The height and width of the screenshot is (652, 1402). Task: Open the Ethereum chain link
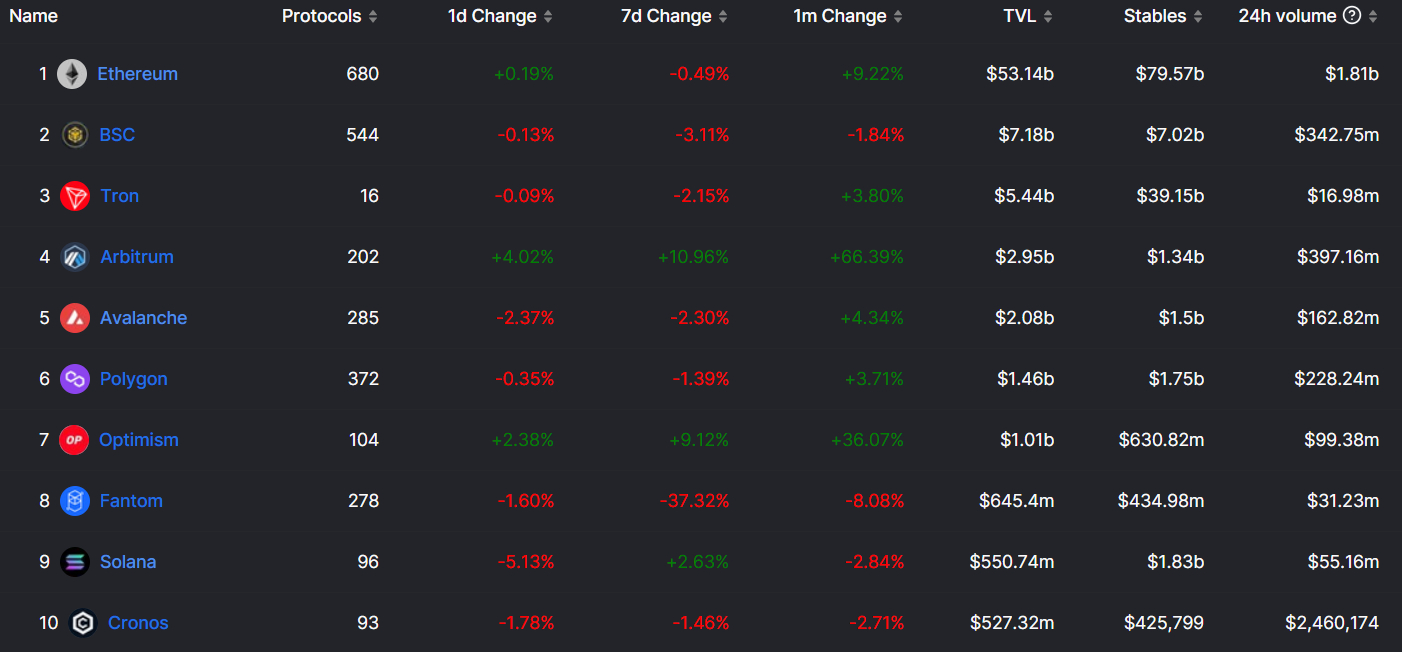(x=137, y=74)
